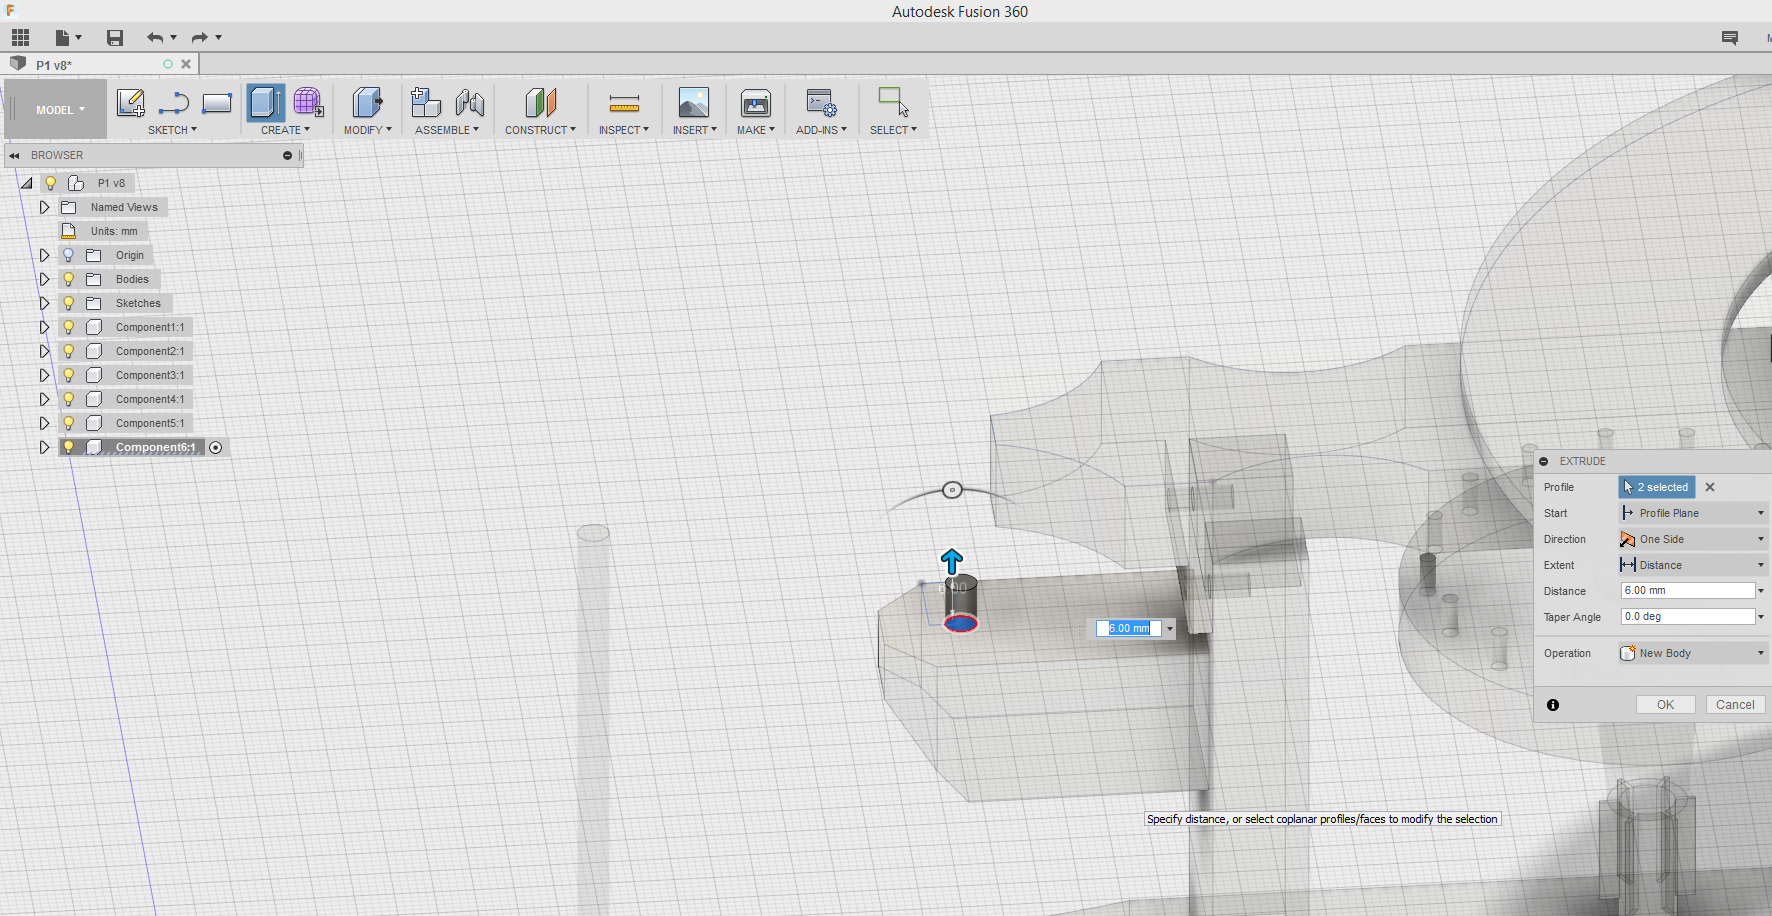1772x916 pixels.
Task: Click the on-canvas 6.00 mm distance input
Action: [x=1129, y=628]
